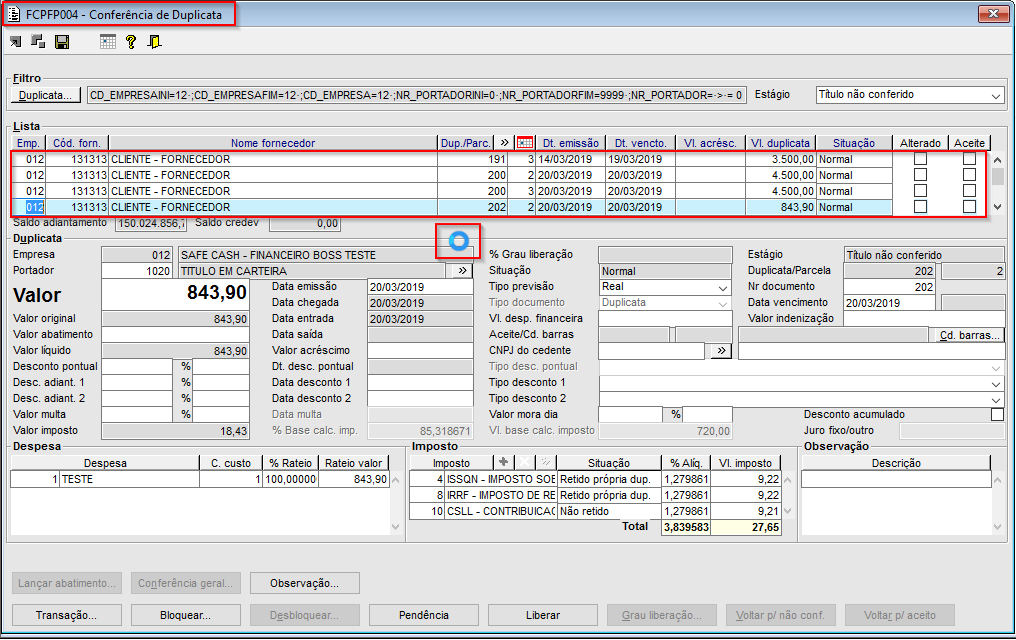Open the calendar toolbar icon
The height and width of the screenshot is (640, 1016).
[108, 42]
